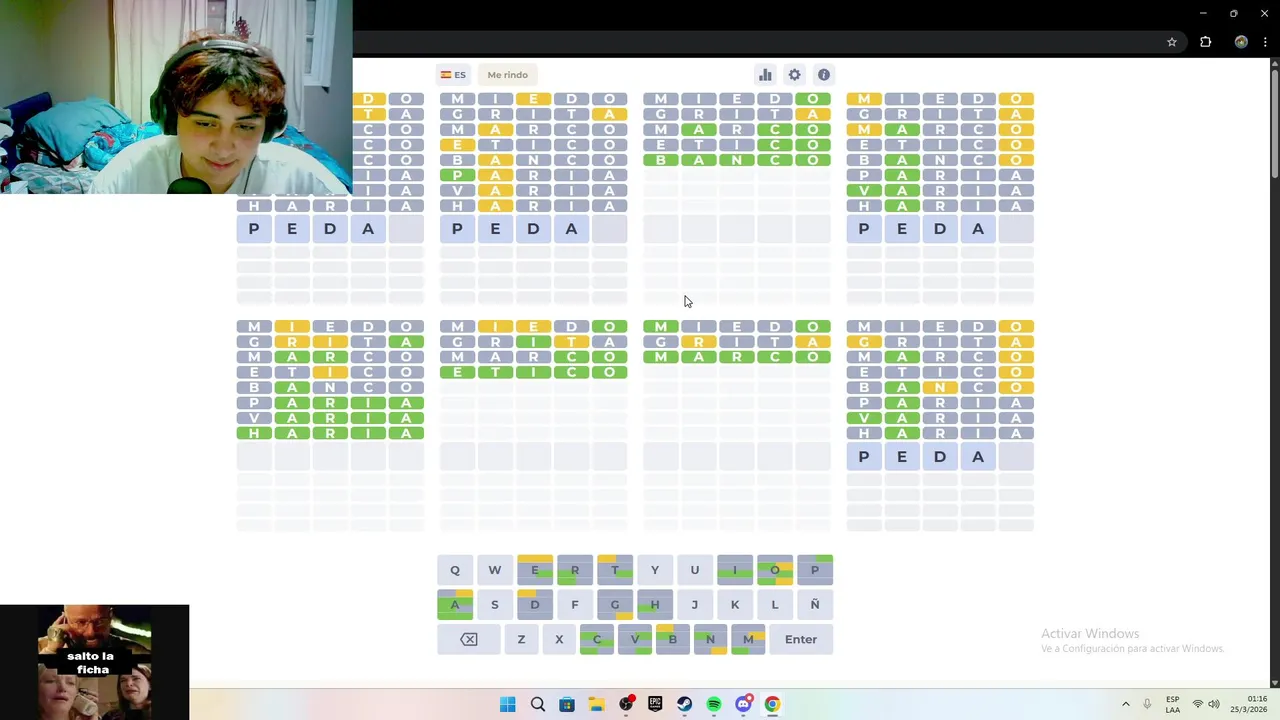Viewport: 1280px width, 720px height.
Task: Click the microphone icon in the system tray
Action: point(1147,705)
